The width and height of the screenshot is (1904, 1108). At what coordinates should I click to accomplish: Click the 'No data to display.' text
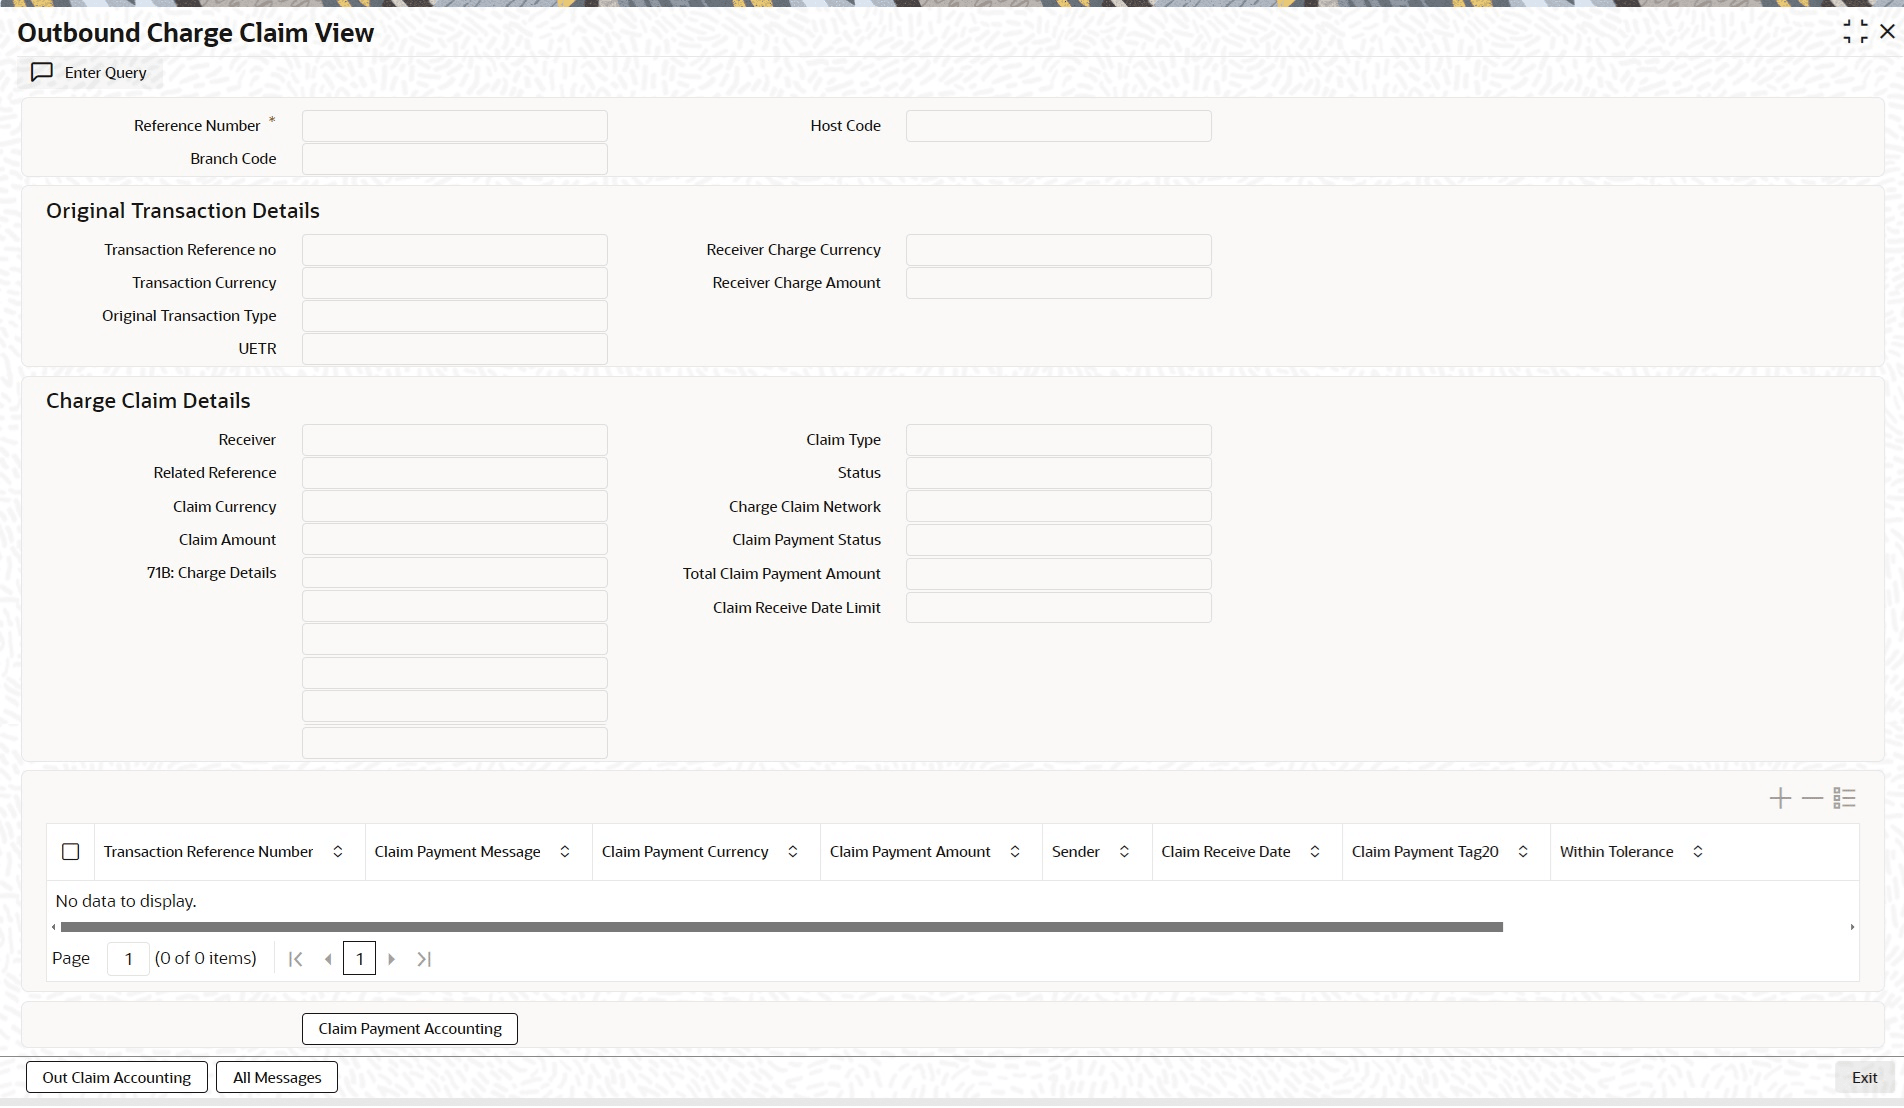click(x=126, y=901)
